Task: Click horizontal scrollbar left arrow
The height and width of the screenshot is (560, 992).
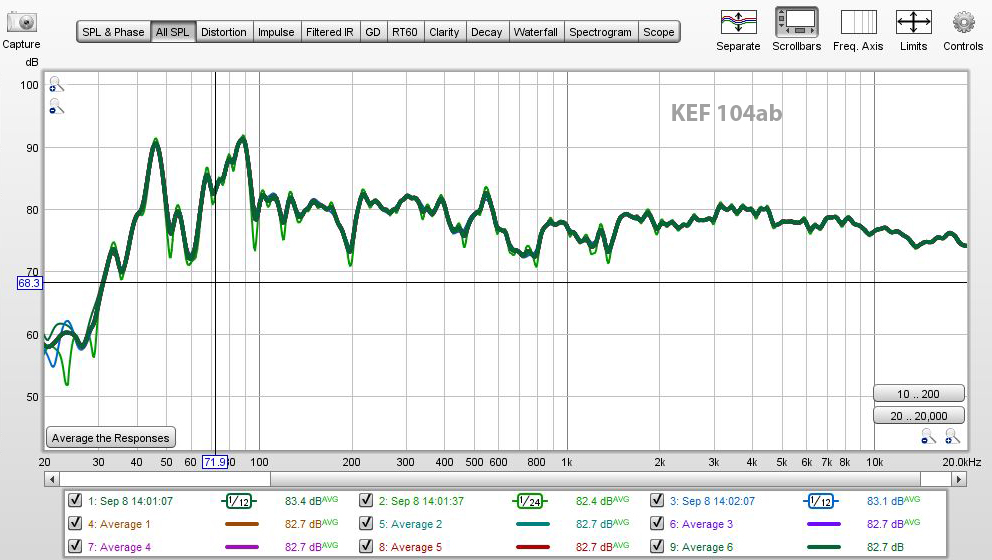Action: (52, 479)
